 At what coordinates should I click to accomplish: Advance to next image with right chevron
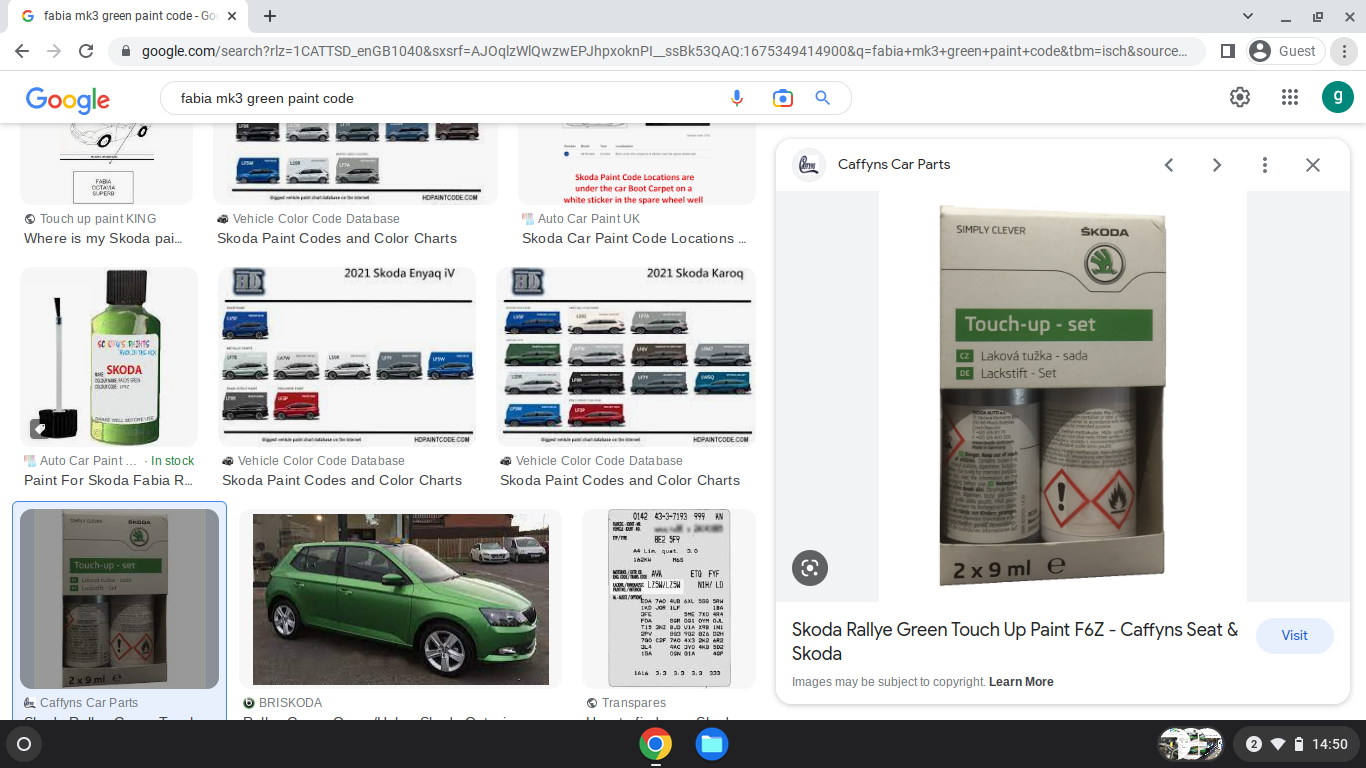(x=1217, y=164)
